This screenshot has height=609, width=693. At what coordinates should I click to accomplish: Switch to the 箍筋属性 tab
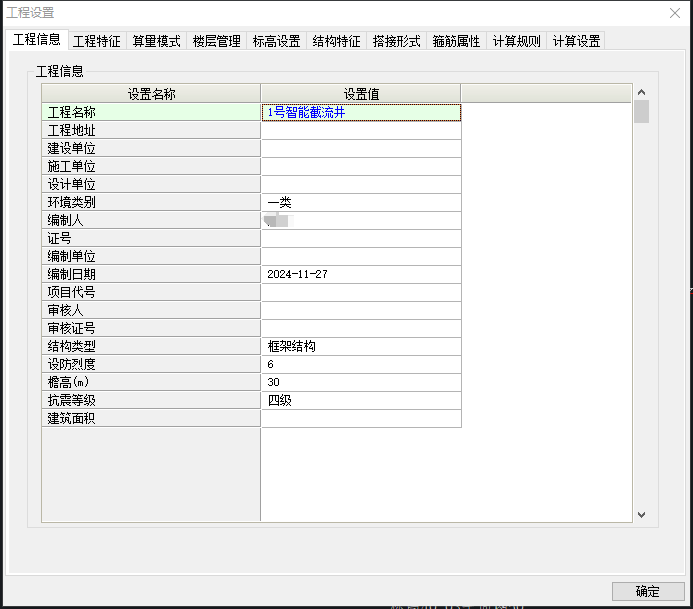(457, 41)
